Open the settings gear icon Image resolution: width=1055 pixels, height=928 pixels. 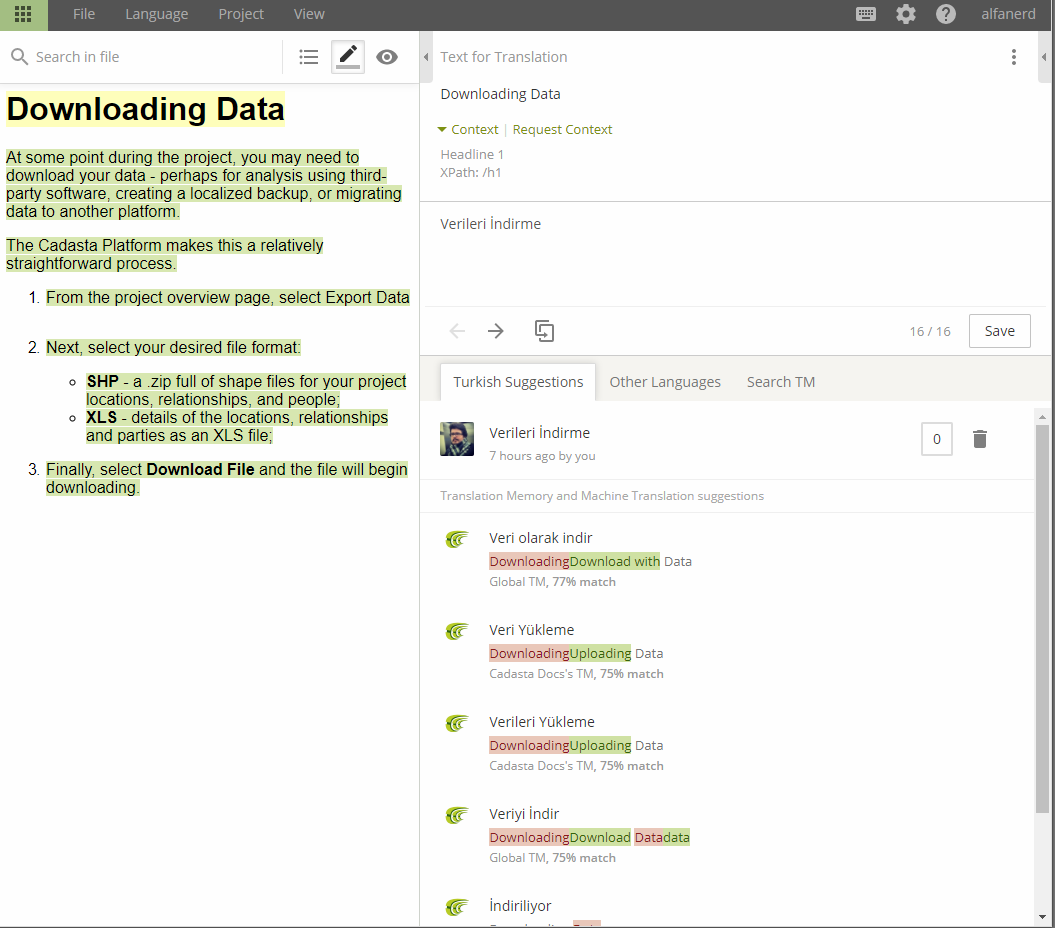[905, 14]
